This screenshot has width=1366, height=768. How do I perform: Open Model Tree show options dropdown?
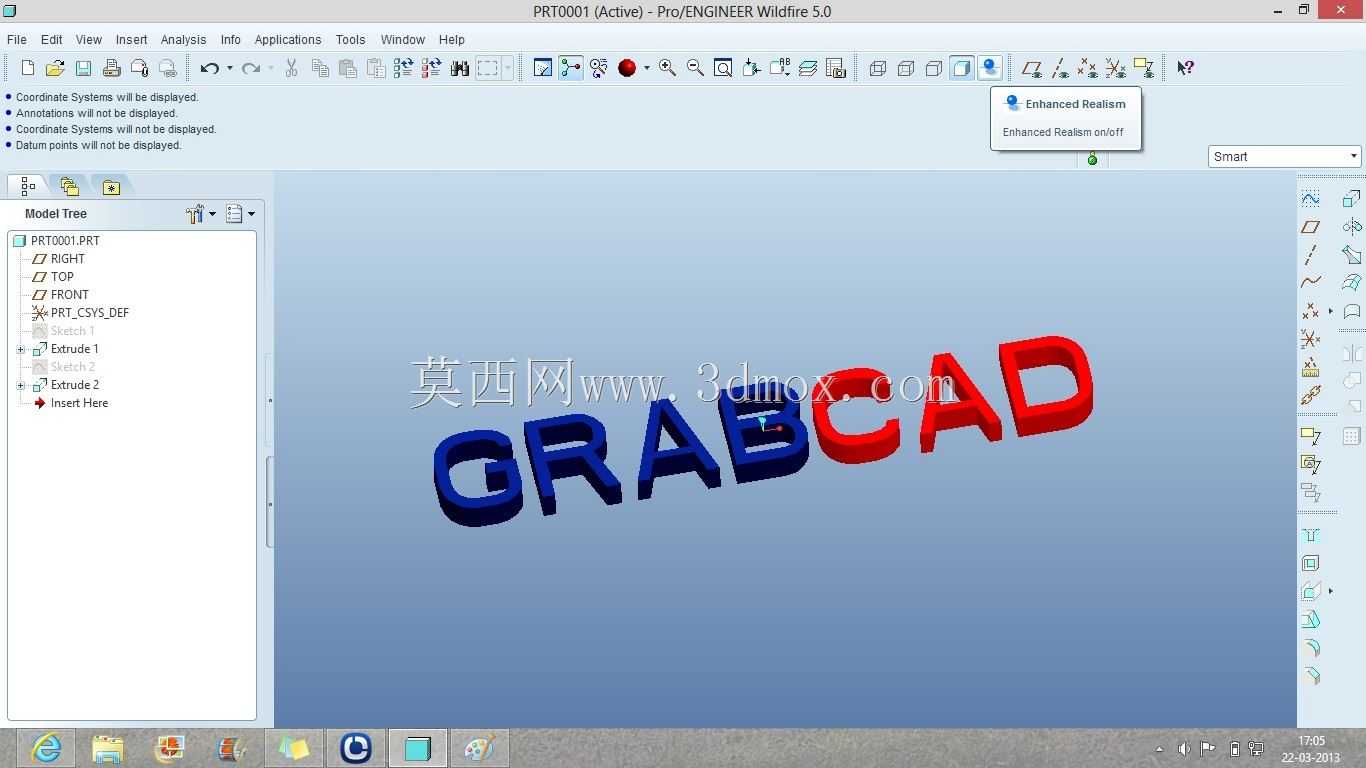pyautogui.click(x=240, y=214)
